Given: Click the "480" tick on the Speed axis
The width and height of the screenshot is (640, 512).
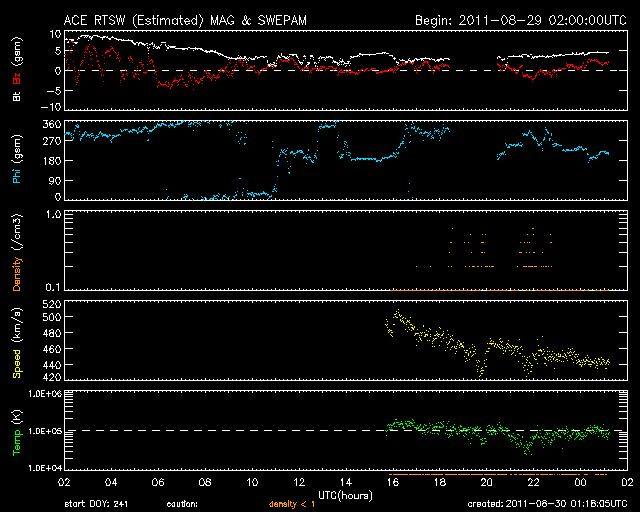Looking at the screenshot, I should [52, 333].
